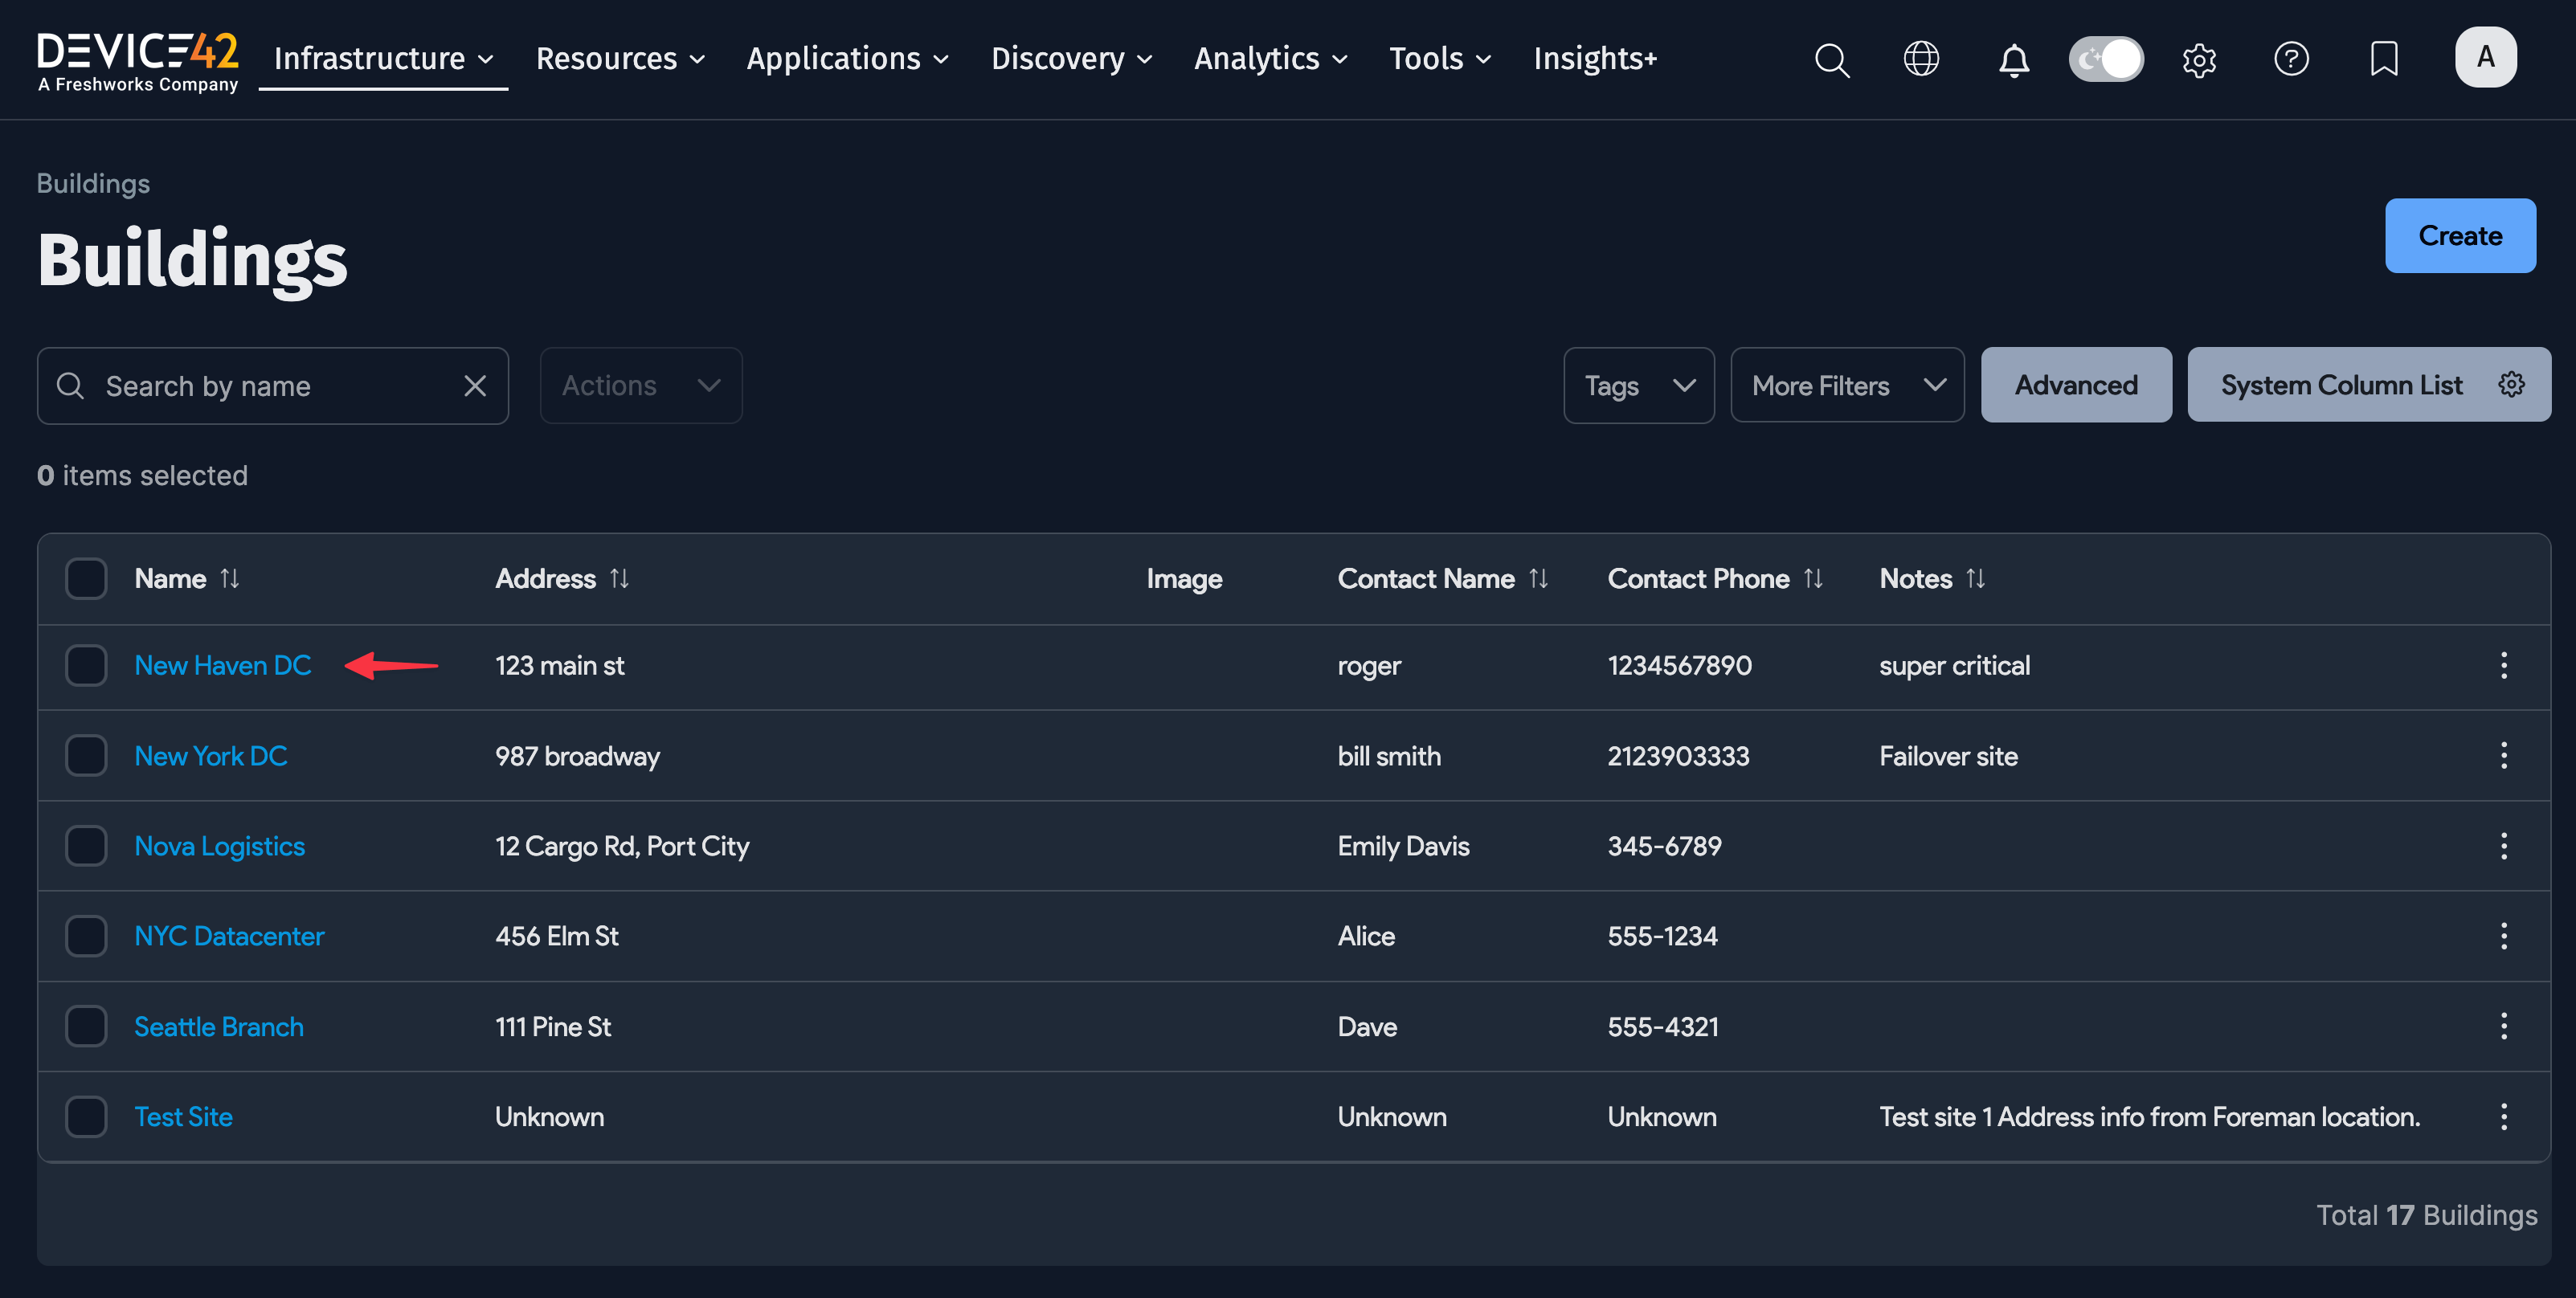Image resolution: width=2576 pixels, height=1298 pixels.
Task: Open the global search magnifier icon
Action: click(1831, 59)
